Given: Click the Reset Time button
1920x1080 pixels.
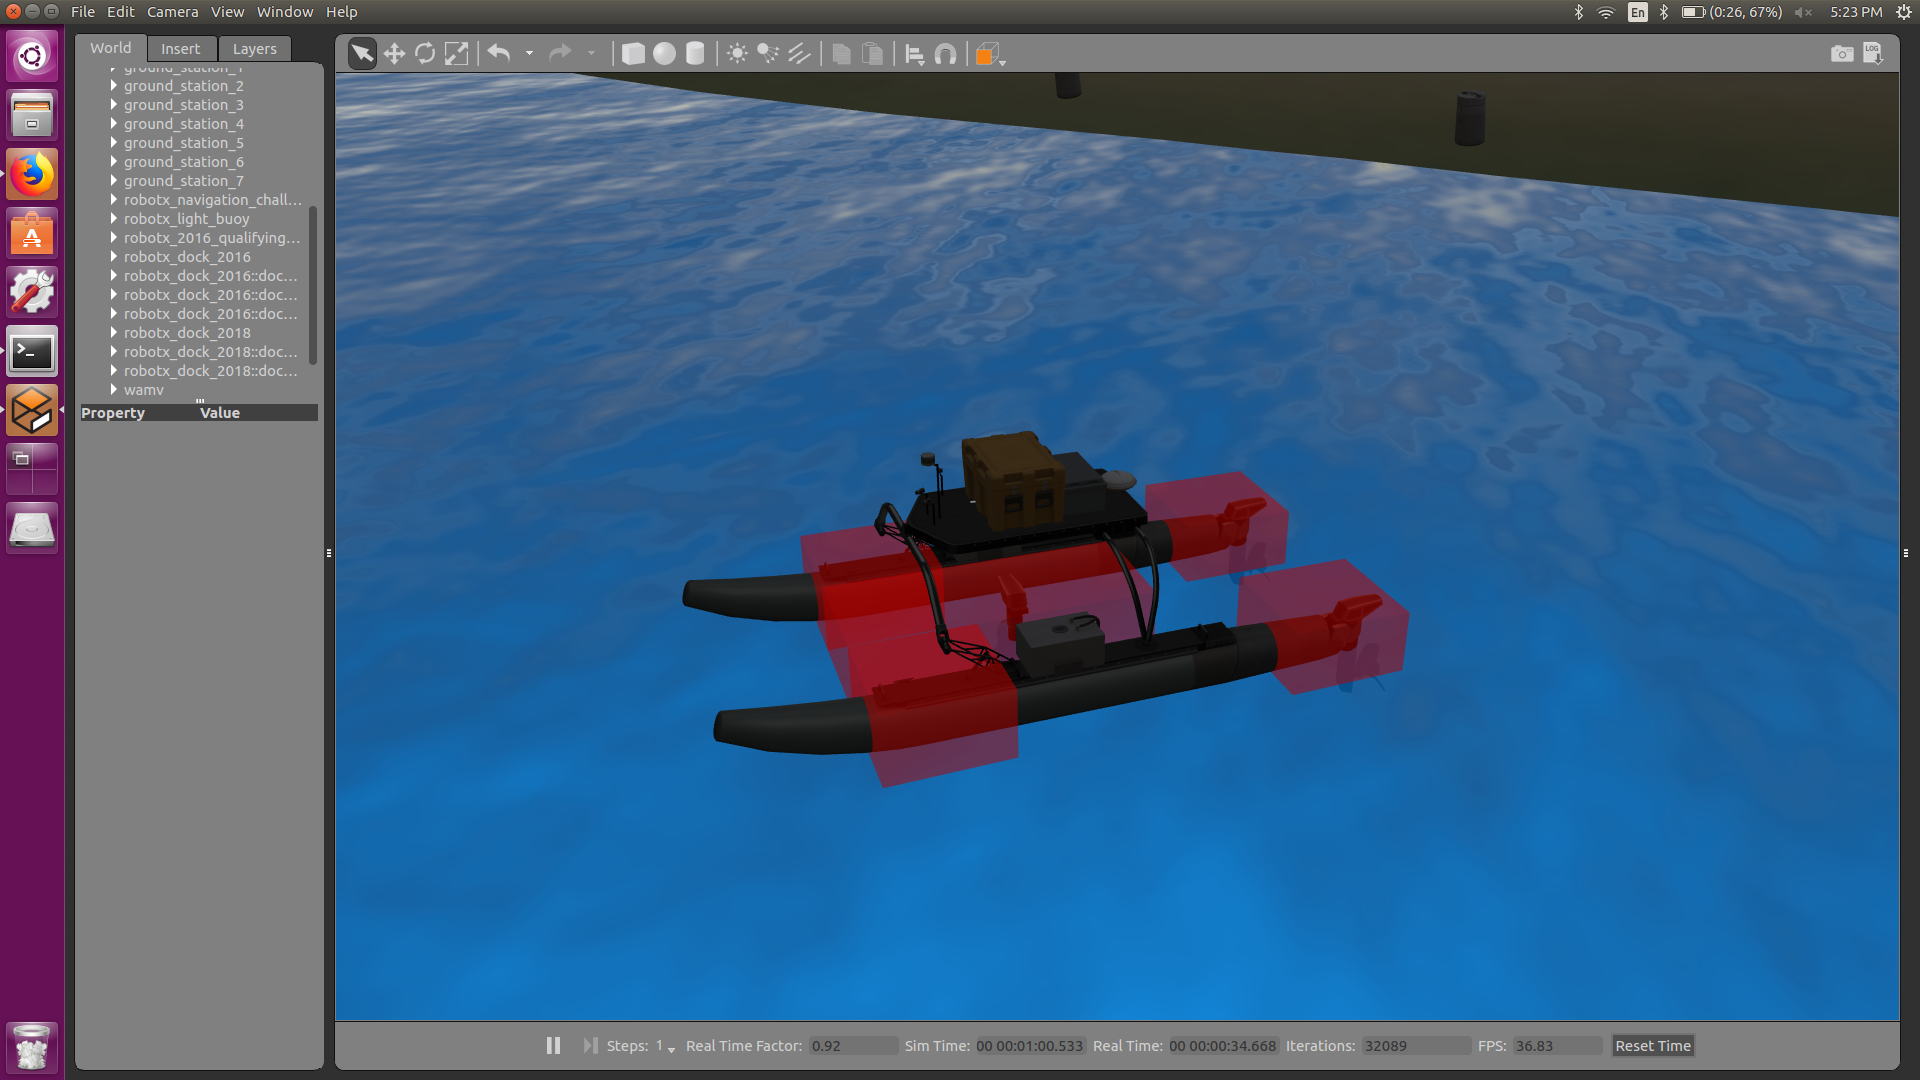Looking at the screenshot, I should point(1652,1046).
